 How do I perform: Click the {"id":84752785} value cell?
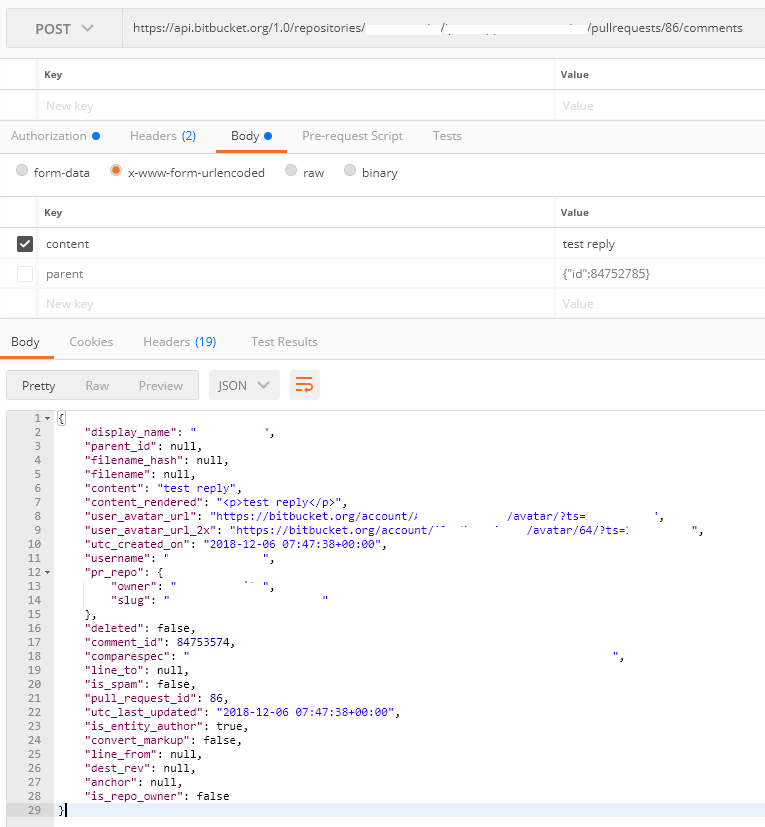pyautogui.click(x=660, y=274)
